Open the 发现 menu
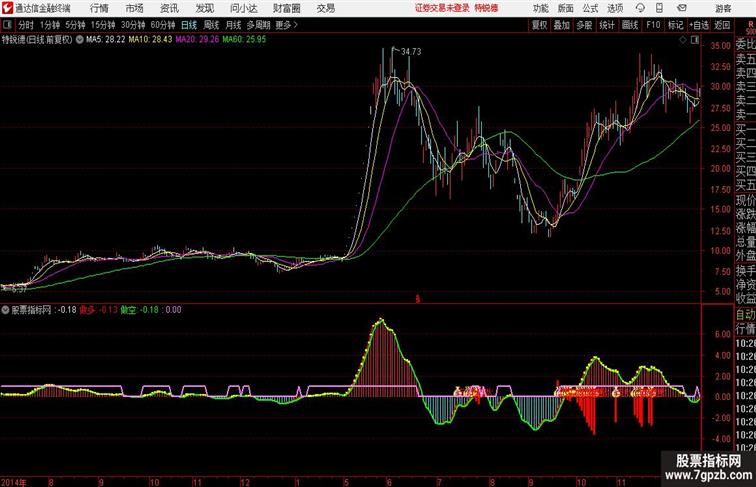 coord(204,8)
